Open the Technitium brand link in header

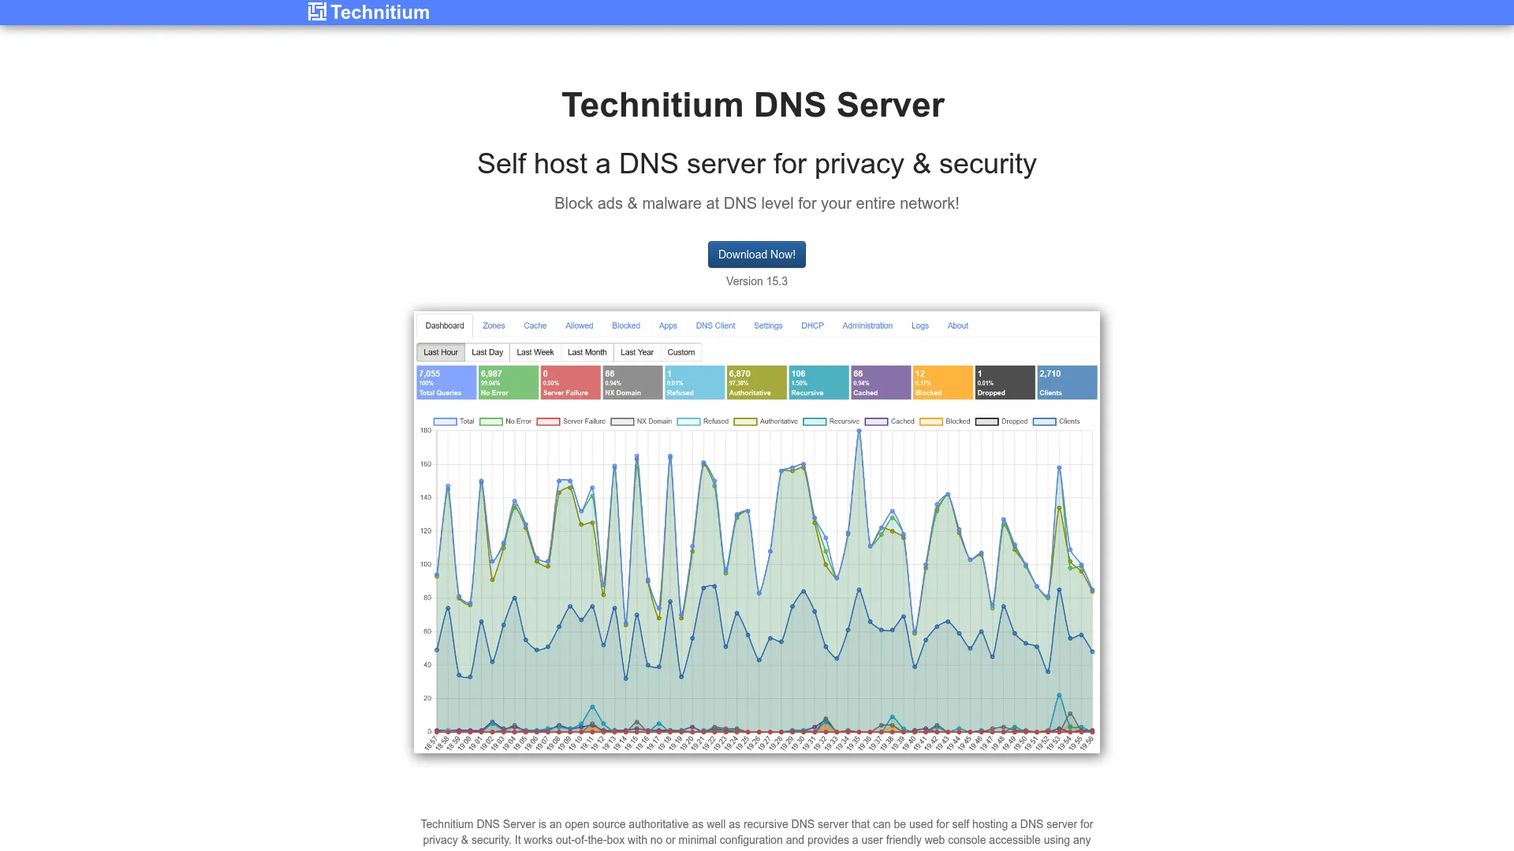[369, 12]
